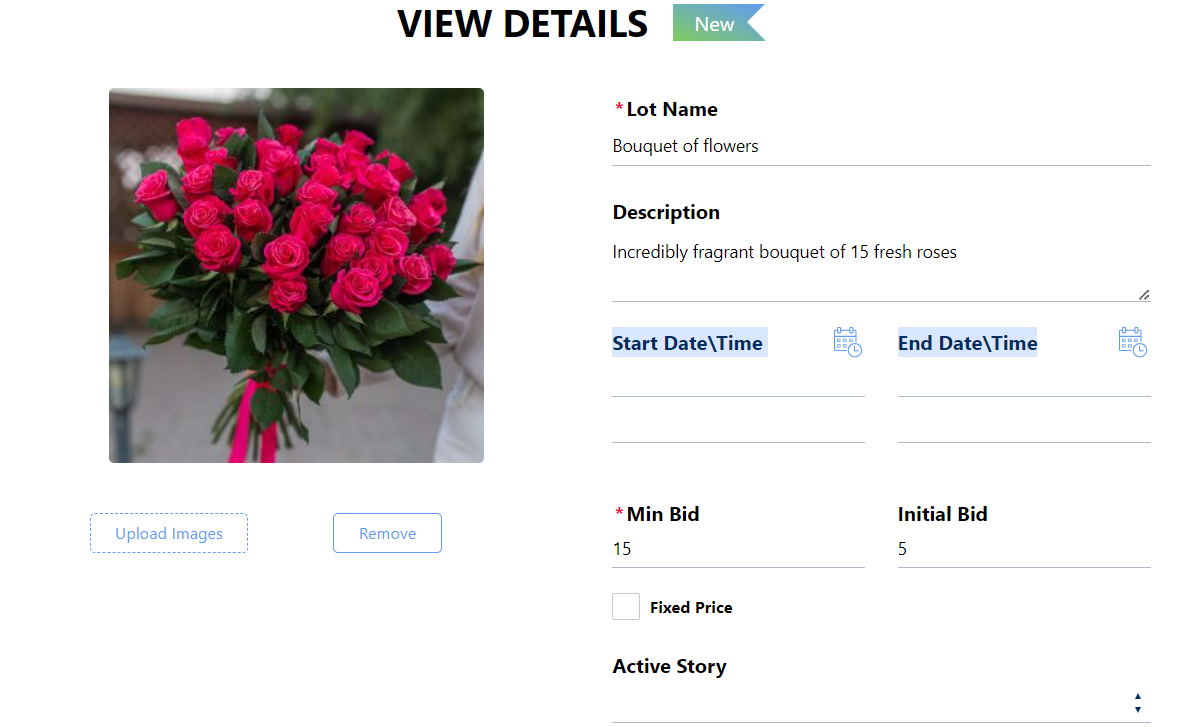The height and width of the screenshot is (727, 1196).
Task: Open the Start Date\Time calendar picker icon
Action: pyautogui.click(x=847, y=342)
